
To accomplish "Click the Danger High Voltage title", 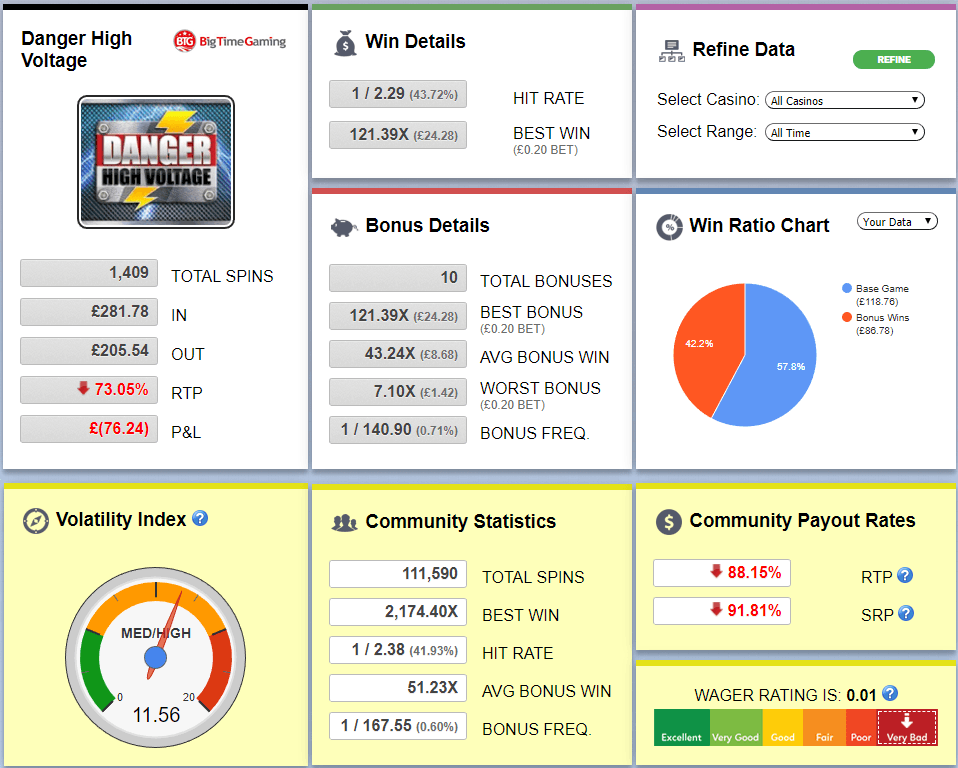I will [x=76, y=49].
